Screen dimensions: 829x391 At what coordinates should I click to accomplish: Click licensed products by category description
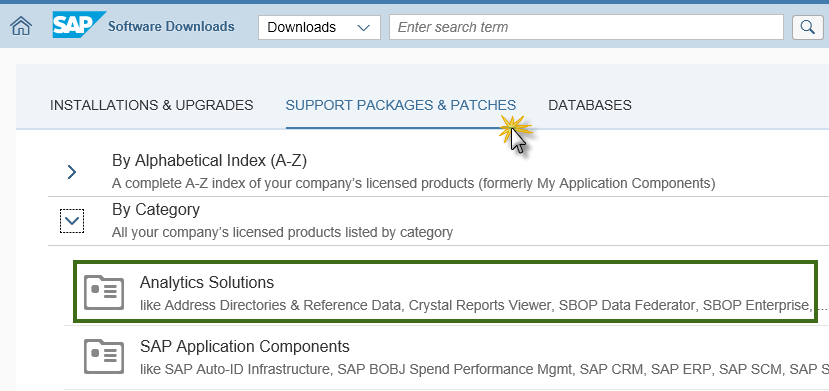282,232
